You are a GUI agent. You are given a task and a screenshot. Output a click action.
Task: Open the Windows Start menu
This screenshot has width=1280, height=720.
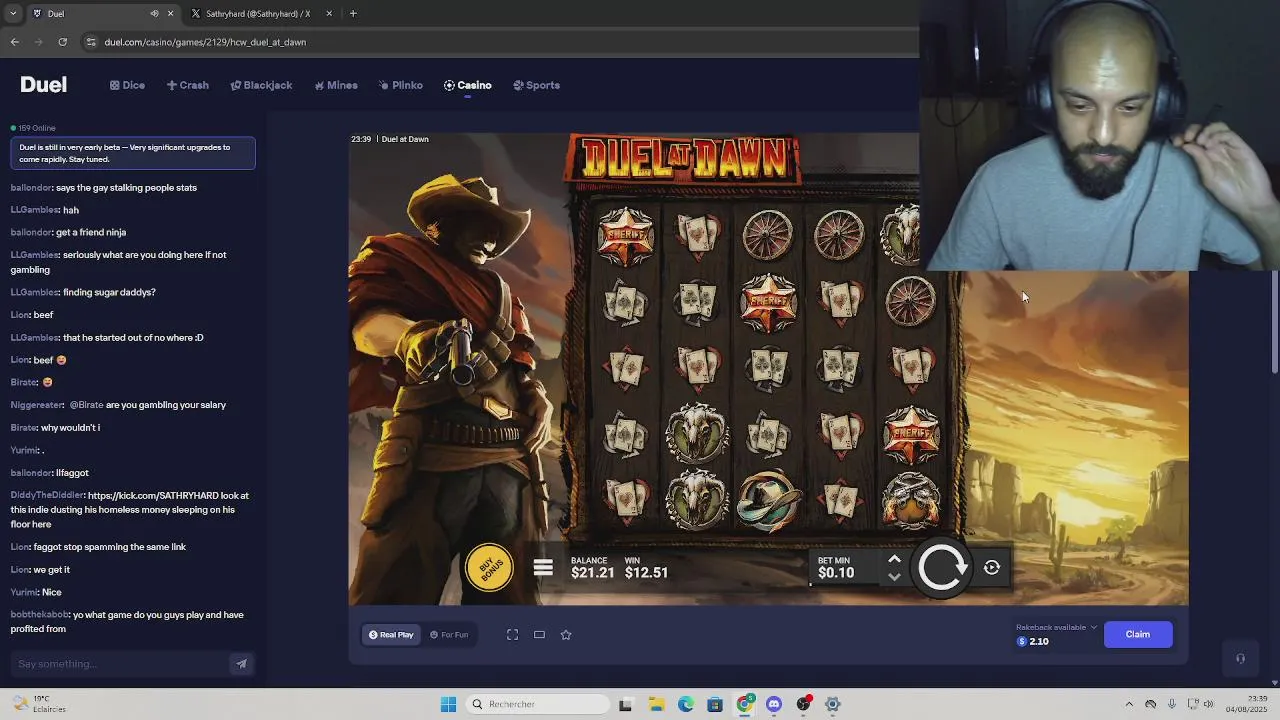[x=448, y=704]
